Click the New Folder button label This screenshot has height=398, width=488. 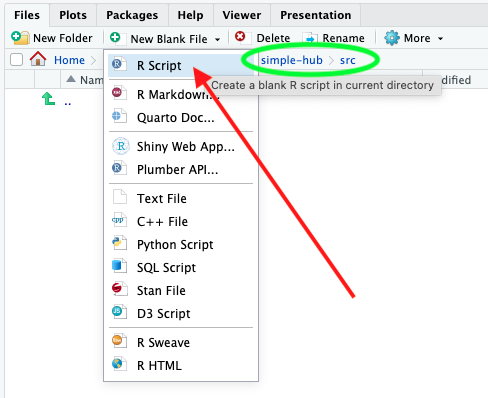coord(63,38)
